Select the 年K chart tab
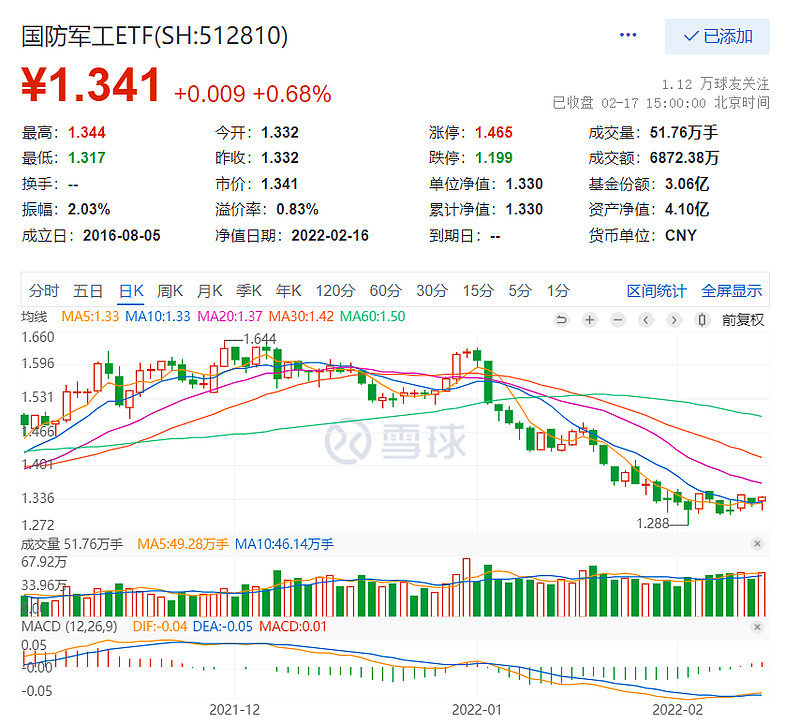The image size is (800, 724). click(x=289, y=291)
